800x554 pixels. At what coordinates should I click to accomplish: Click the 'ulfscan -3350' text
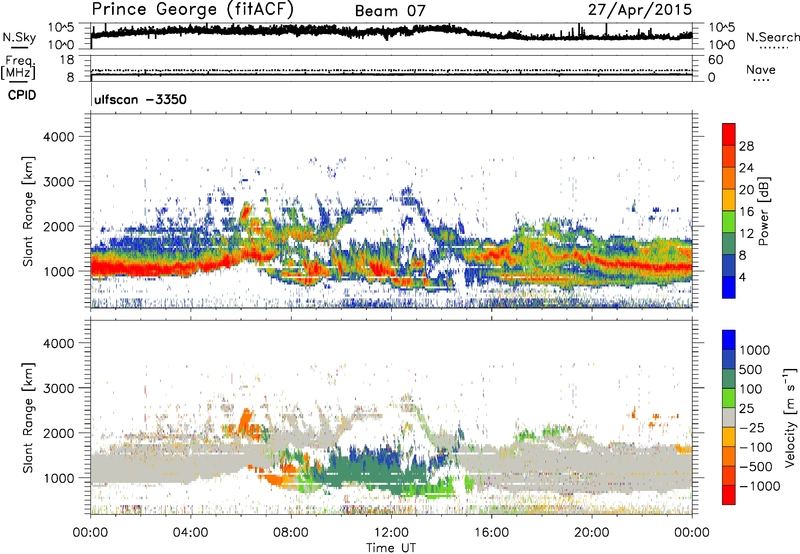tap(140, 99)
